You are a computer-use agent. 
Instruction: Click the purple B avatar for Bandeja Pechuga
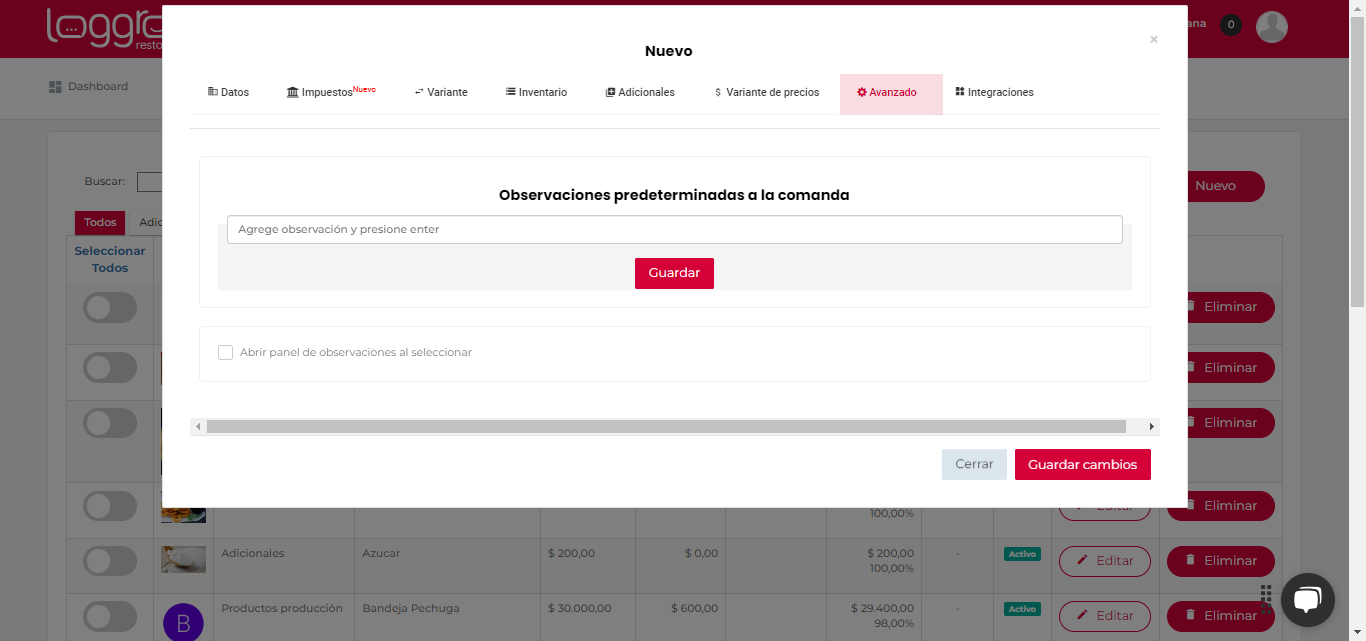[x=183, y=623]
